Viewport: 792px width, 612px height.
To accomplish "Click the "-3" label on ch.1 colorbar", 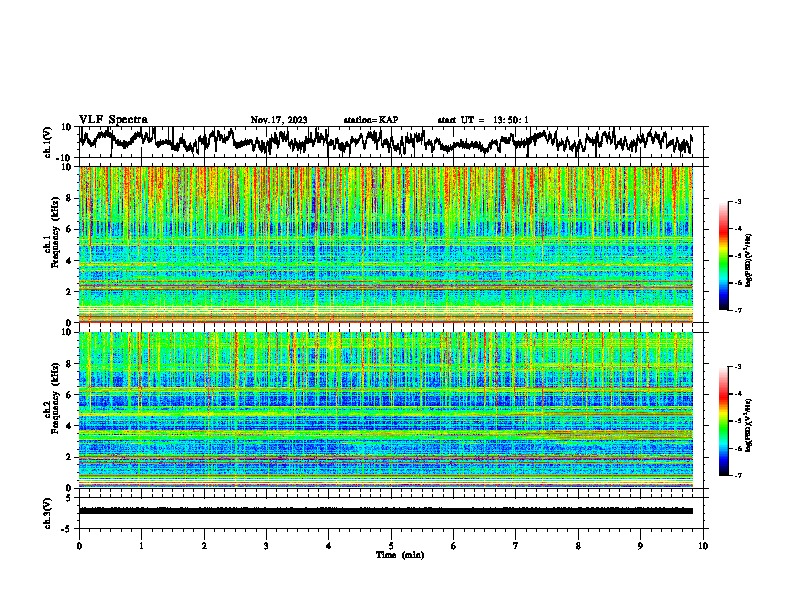I will pyautogui.click(x=737, y=201).
